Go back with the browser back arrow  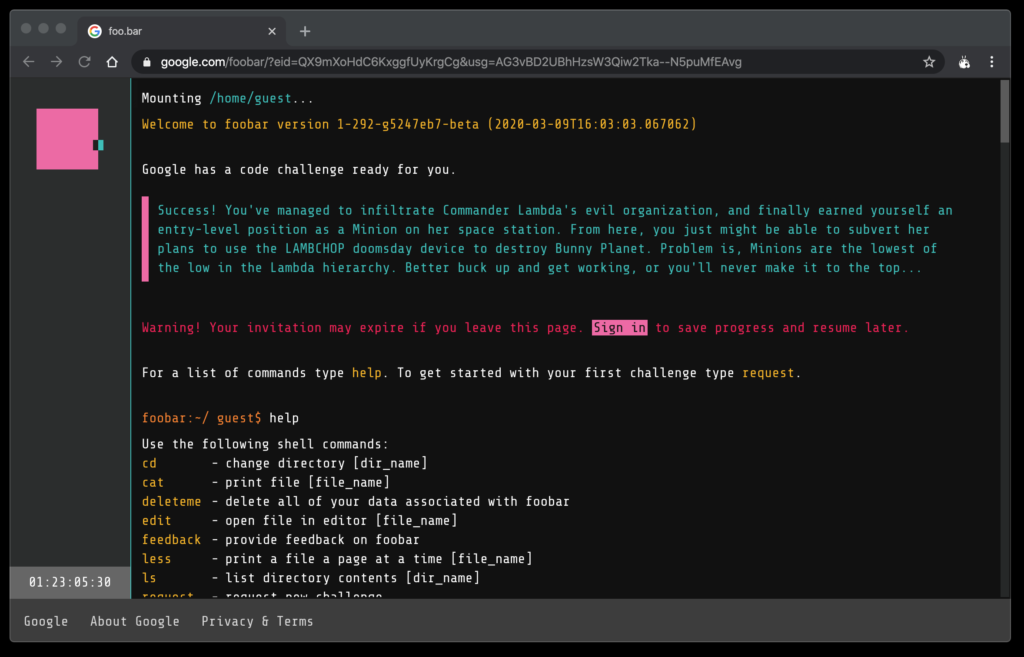pos(29,62)
